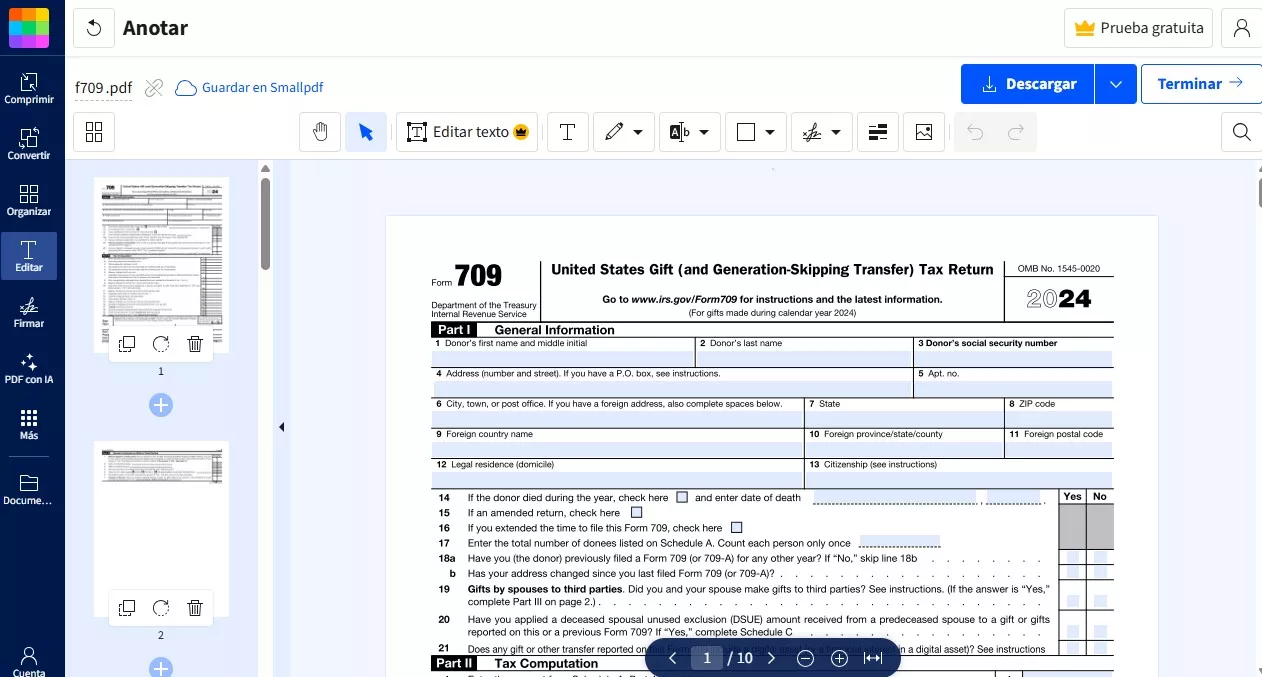This screenshot has width=1262, height=677.
Task: Click the thumbnail panel vertical scrollbar
Action: [266, 223]
